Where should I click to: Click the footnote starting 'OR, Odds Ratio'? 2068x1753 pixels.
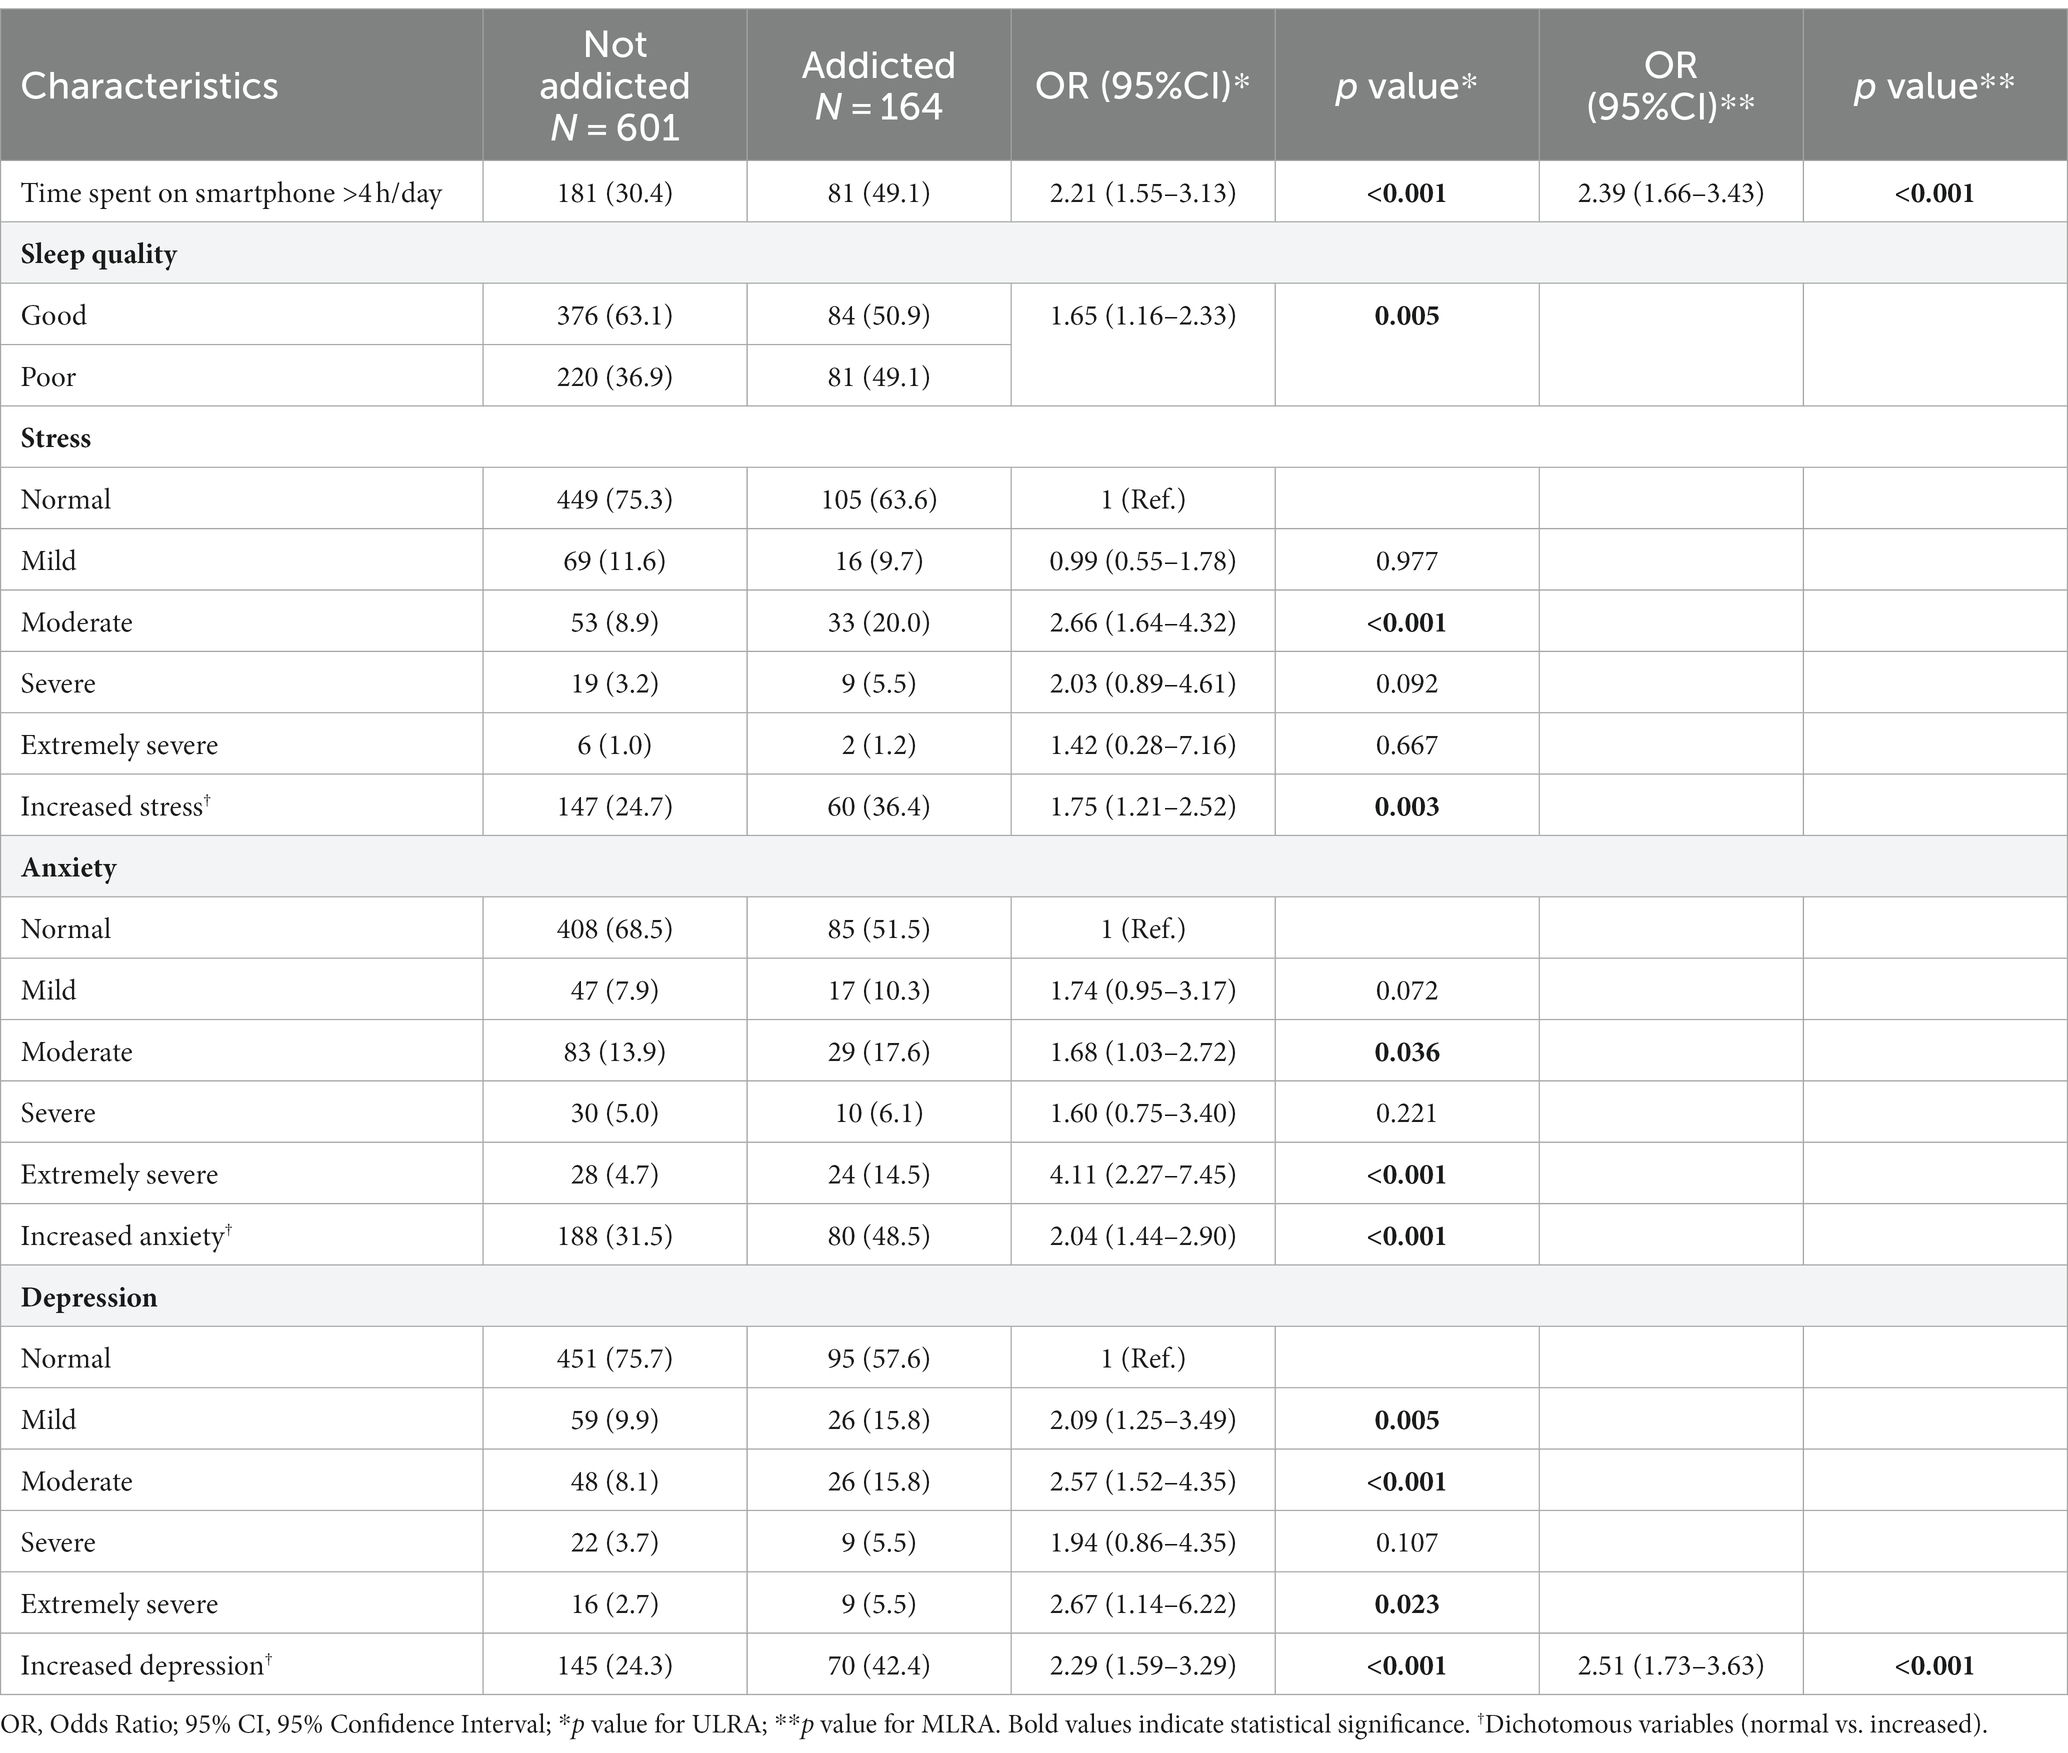pos(994,1725)
